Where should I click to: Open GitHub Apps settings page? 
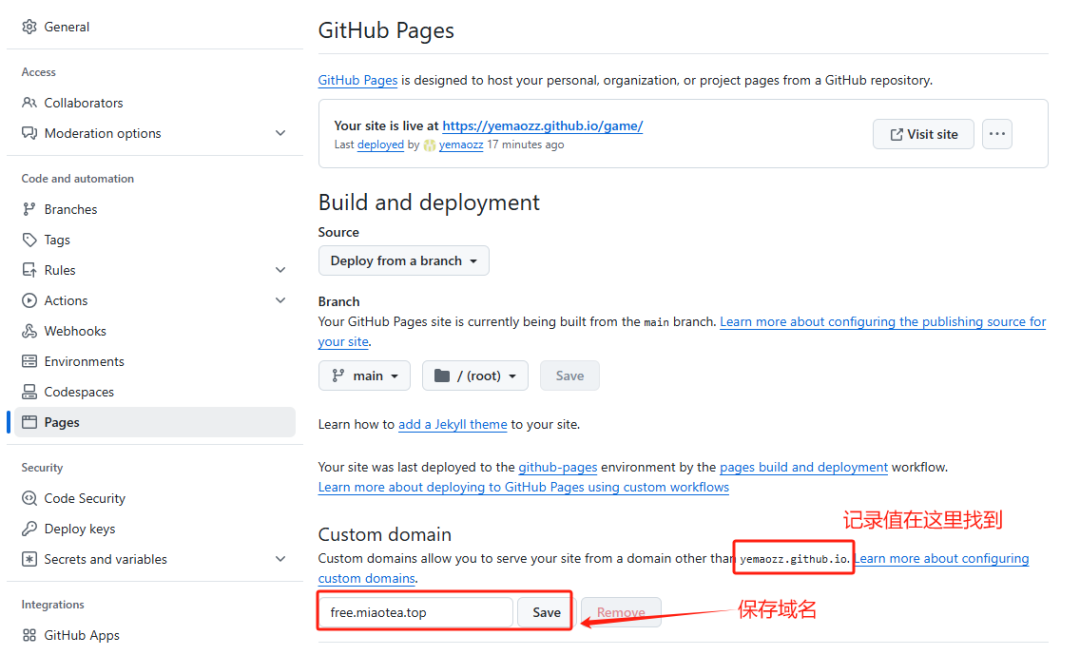[x=81, y=635]
